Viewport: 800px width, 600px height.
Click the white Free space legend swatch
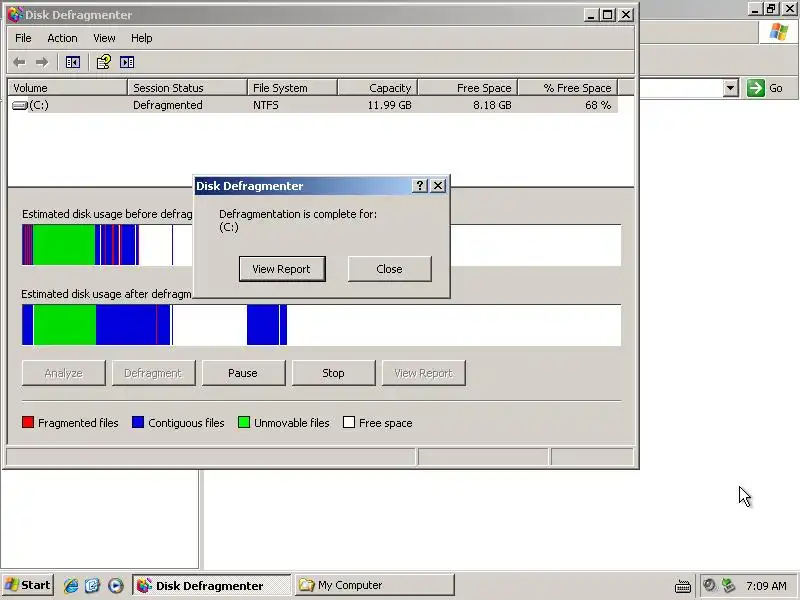pyautogui.click(x=349, y=422)
